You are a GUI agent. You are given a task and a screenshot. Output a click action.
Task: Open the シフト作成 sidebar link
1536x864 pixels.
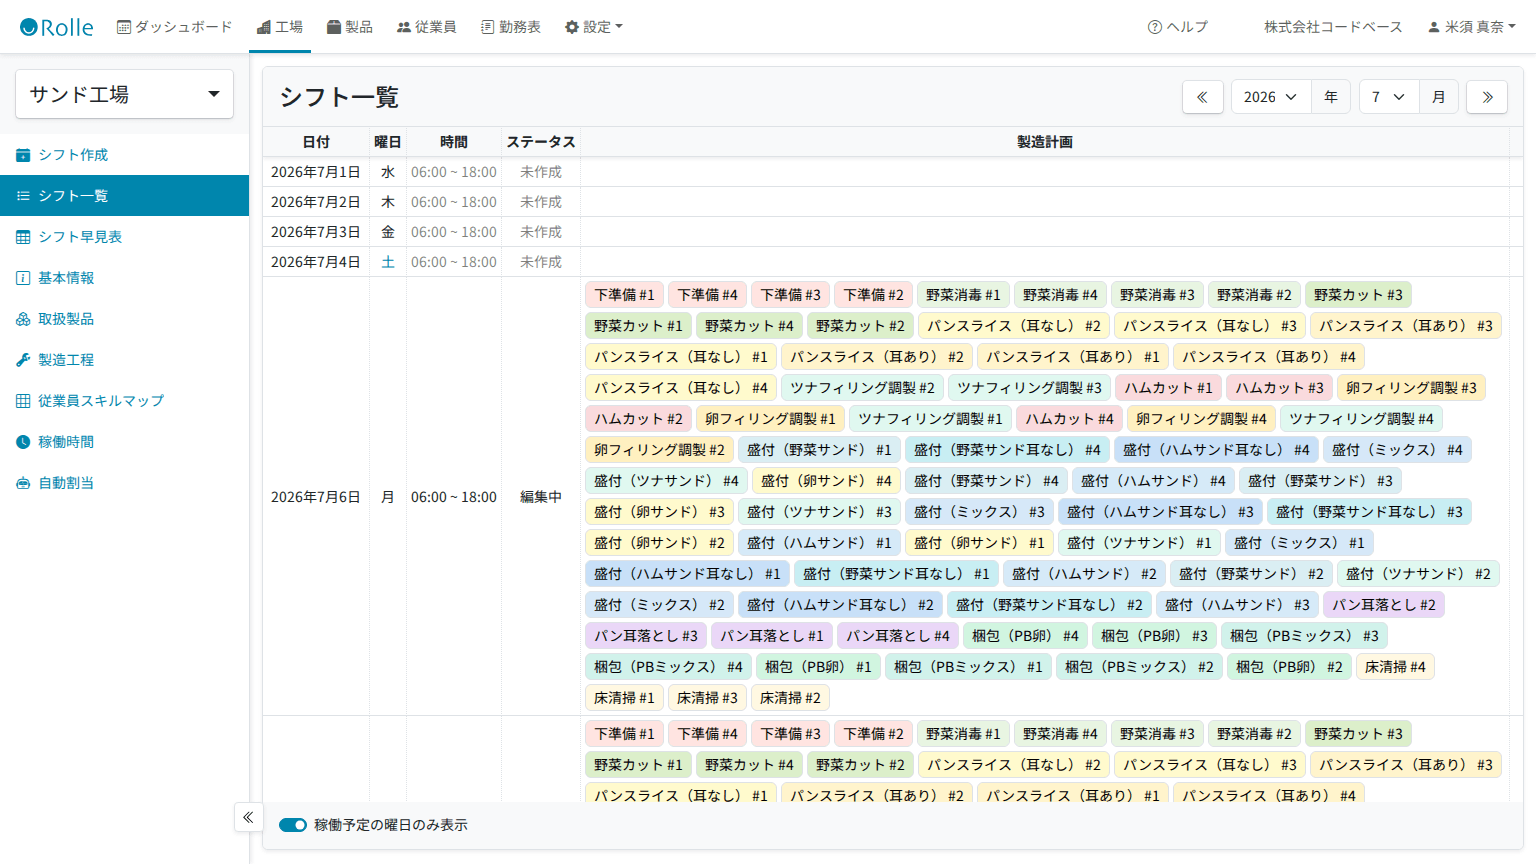point(124,155)
